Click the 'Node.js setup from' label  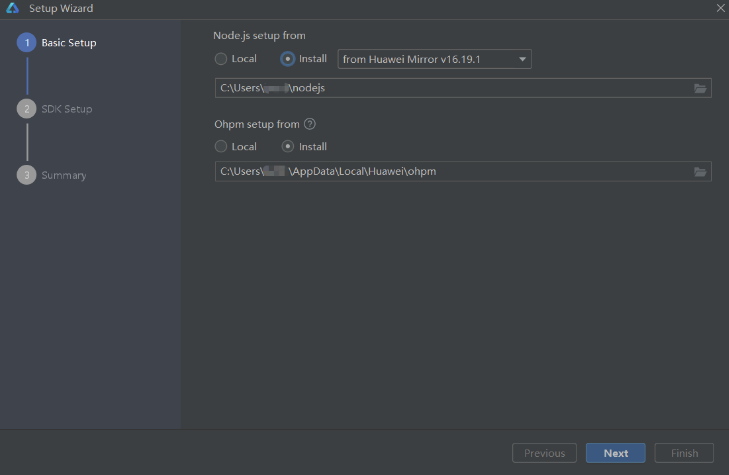(x=259, y=35)
